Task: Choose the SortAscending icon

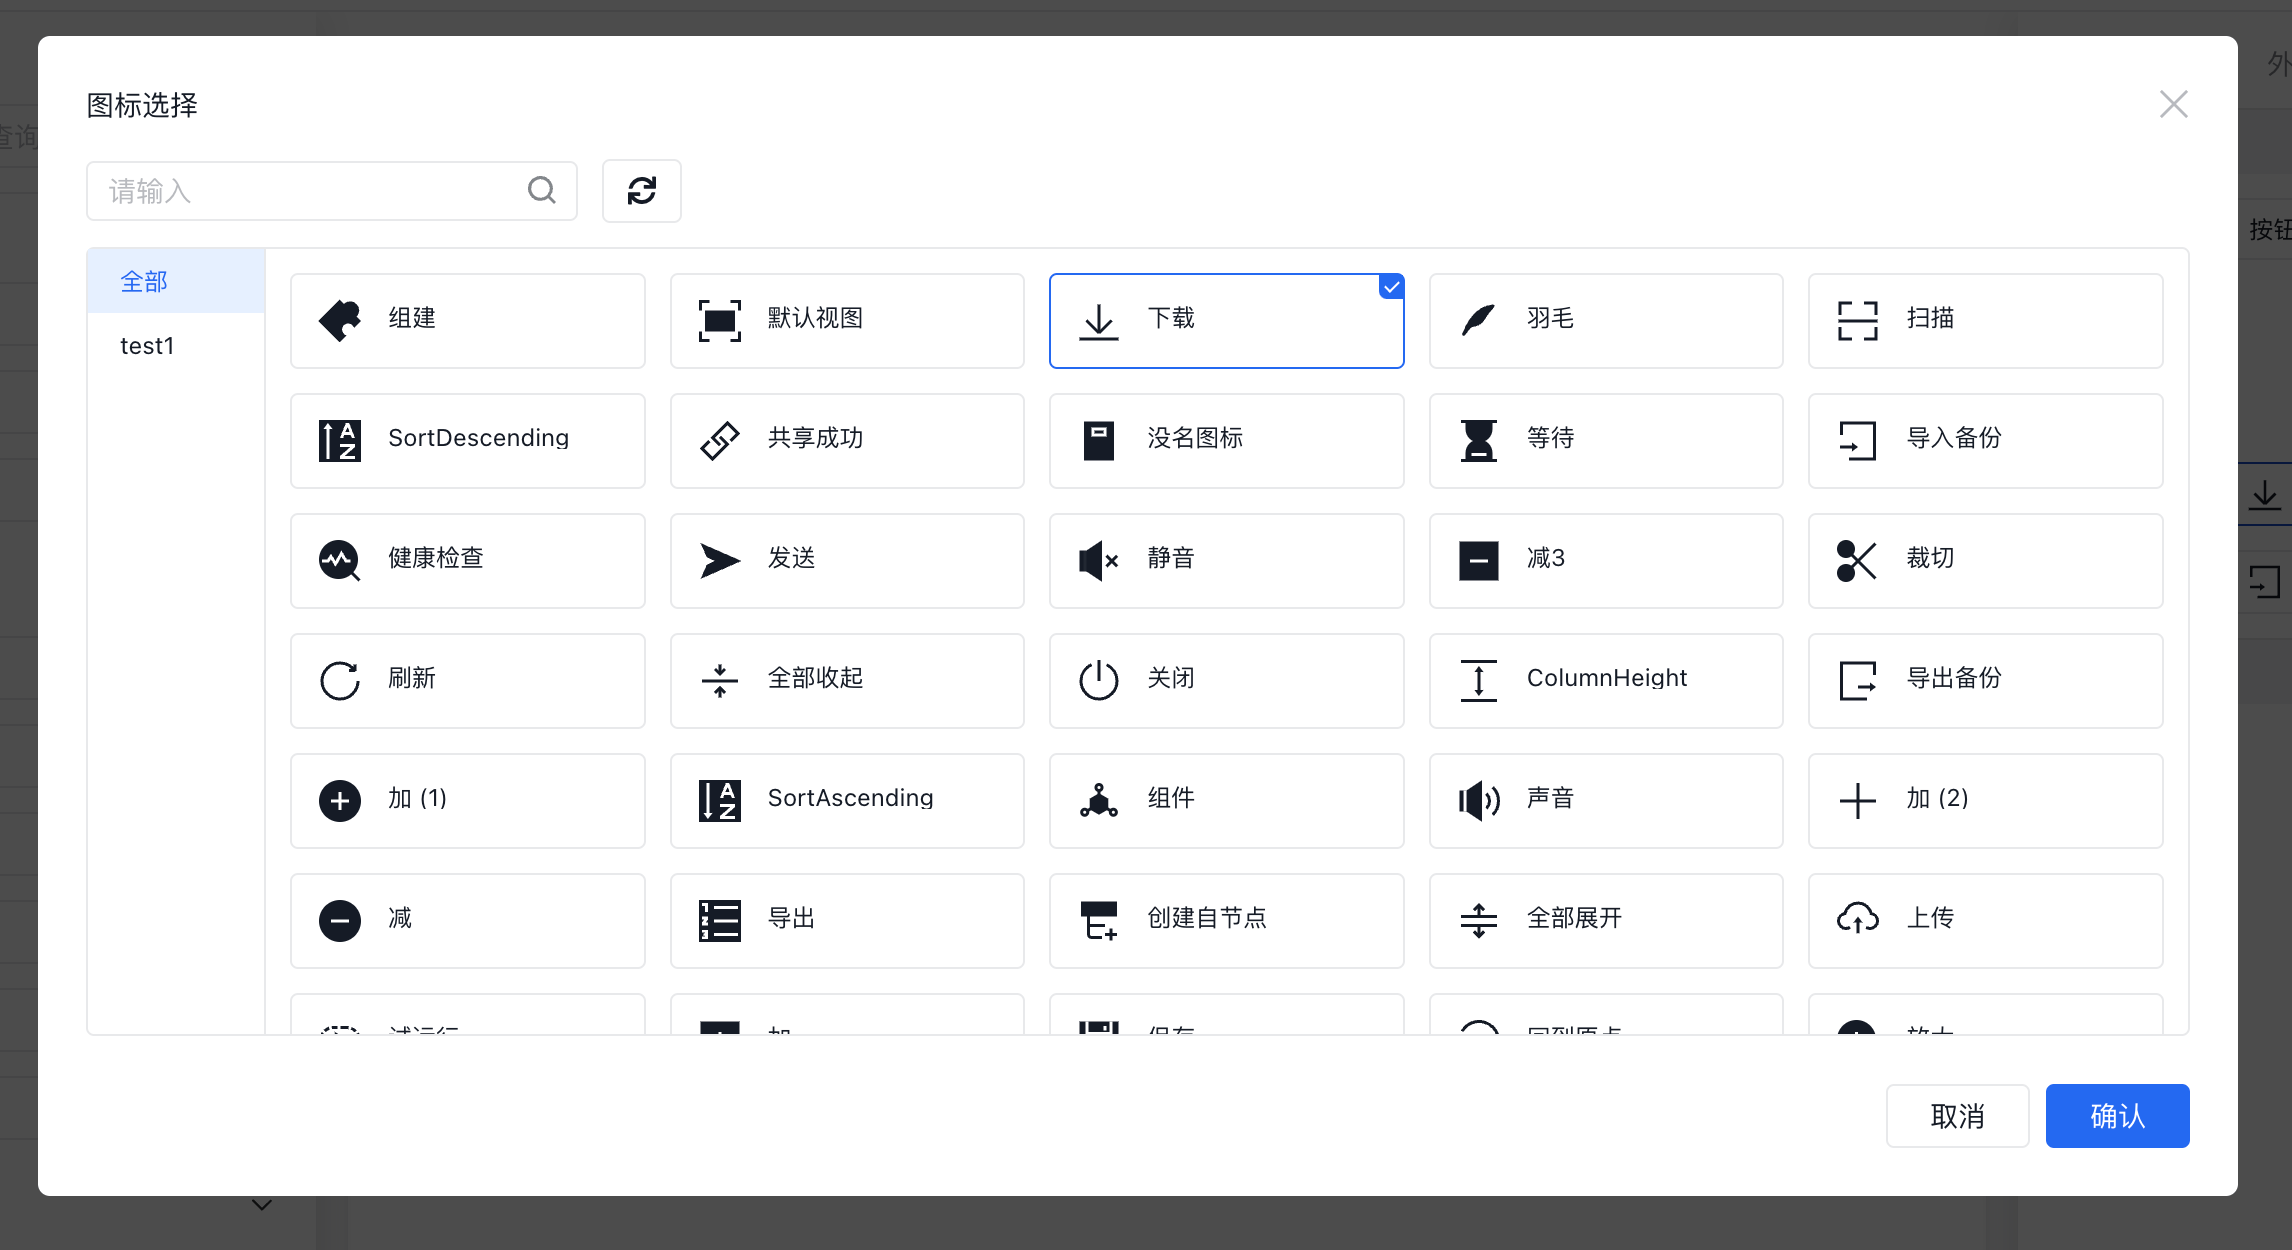Action: coord(847,801)
